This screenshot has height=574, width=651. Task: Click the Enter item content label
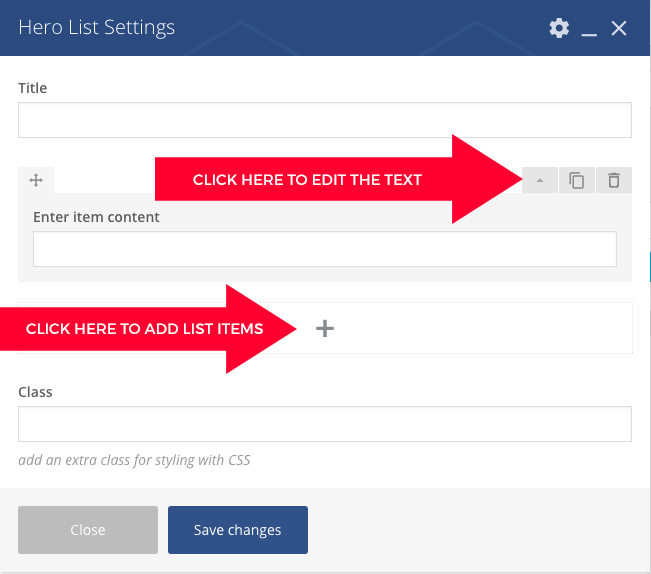pos(96,217)
